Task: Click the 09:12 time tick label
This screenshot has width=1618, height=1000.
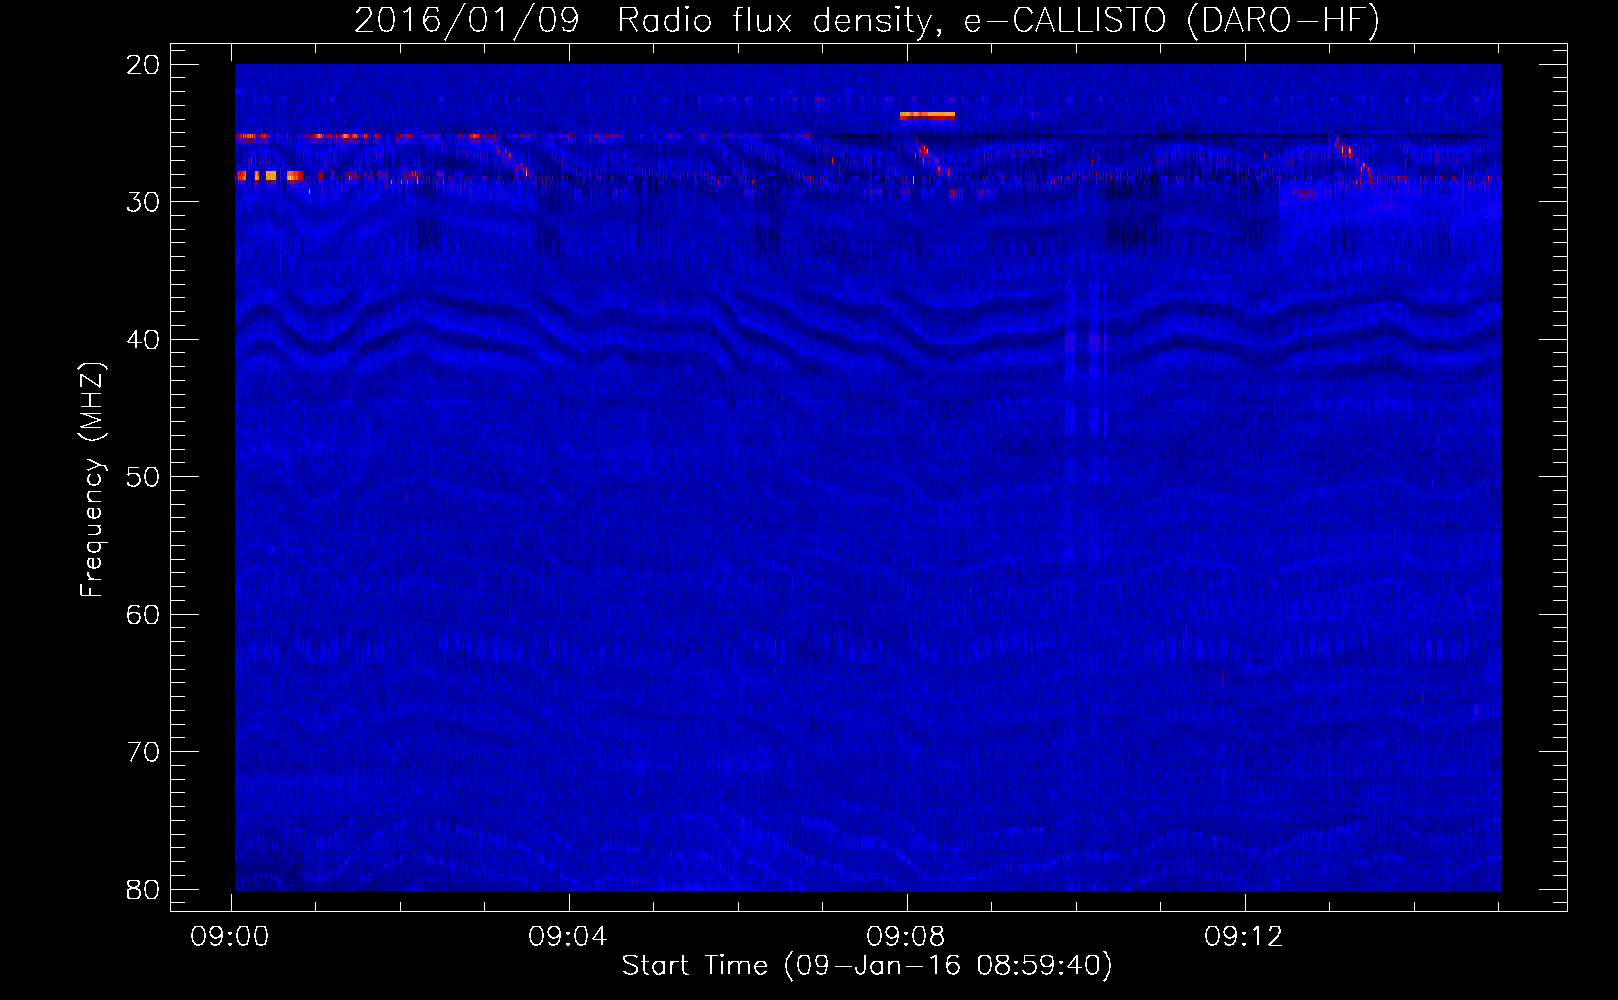Action: (x=1244, y=936)
